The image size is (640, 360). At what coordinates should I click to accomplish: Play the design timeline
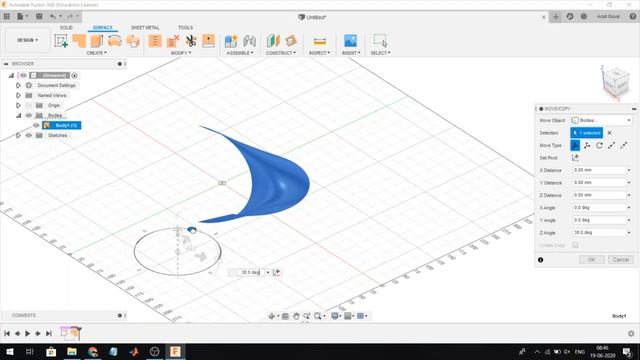[x=27, y=333]
